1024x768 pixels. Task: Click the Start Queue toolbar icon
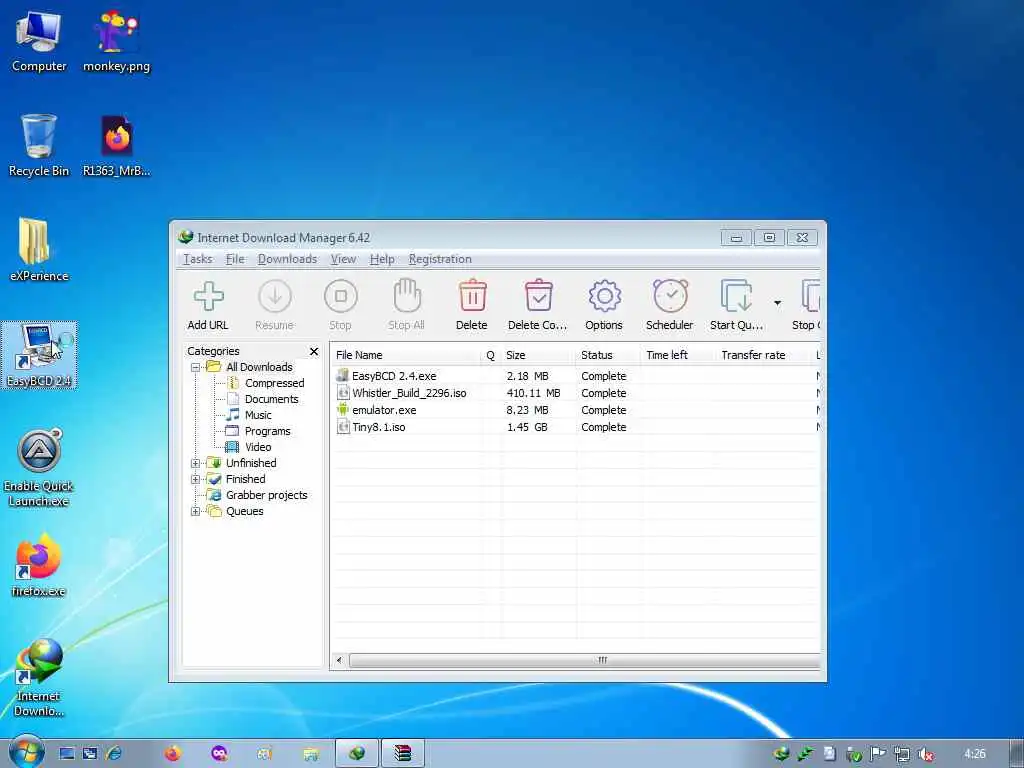coord(737,296)
